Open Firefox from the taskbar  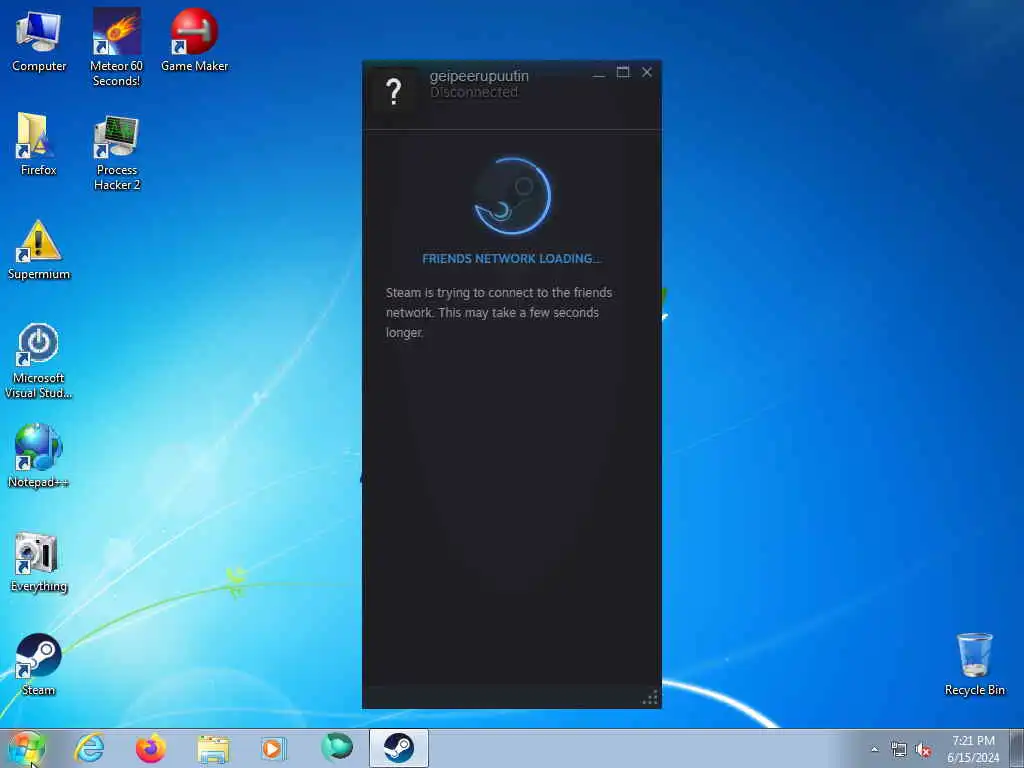[x=150, y=748]
